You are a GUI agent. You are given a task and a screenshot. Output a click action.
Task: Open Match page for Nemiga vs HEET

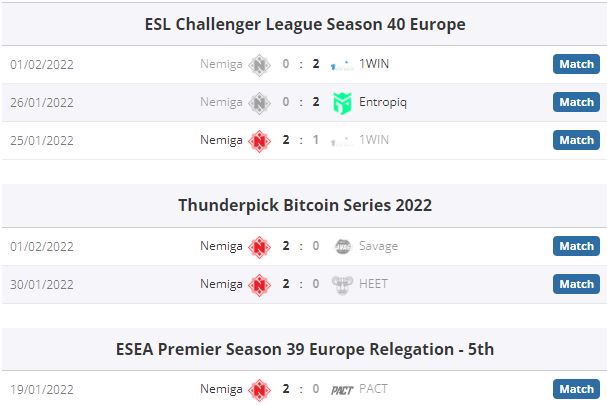(x=576, y=284)
